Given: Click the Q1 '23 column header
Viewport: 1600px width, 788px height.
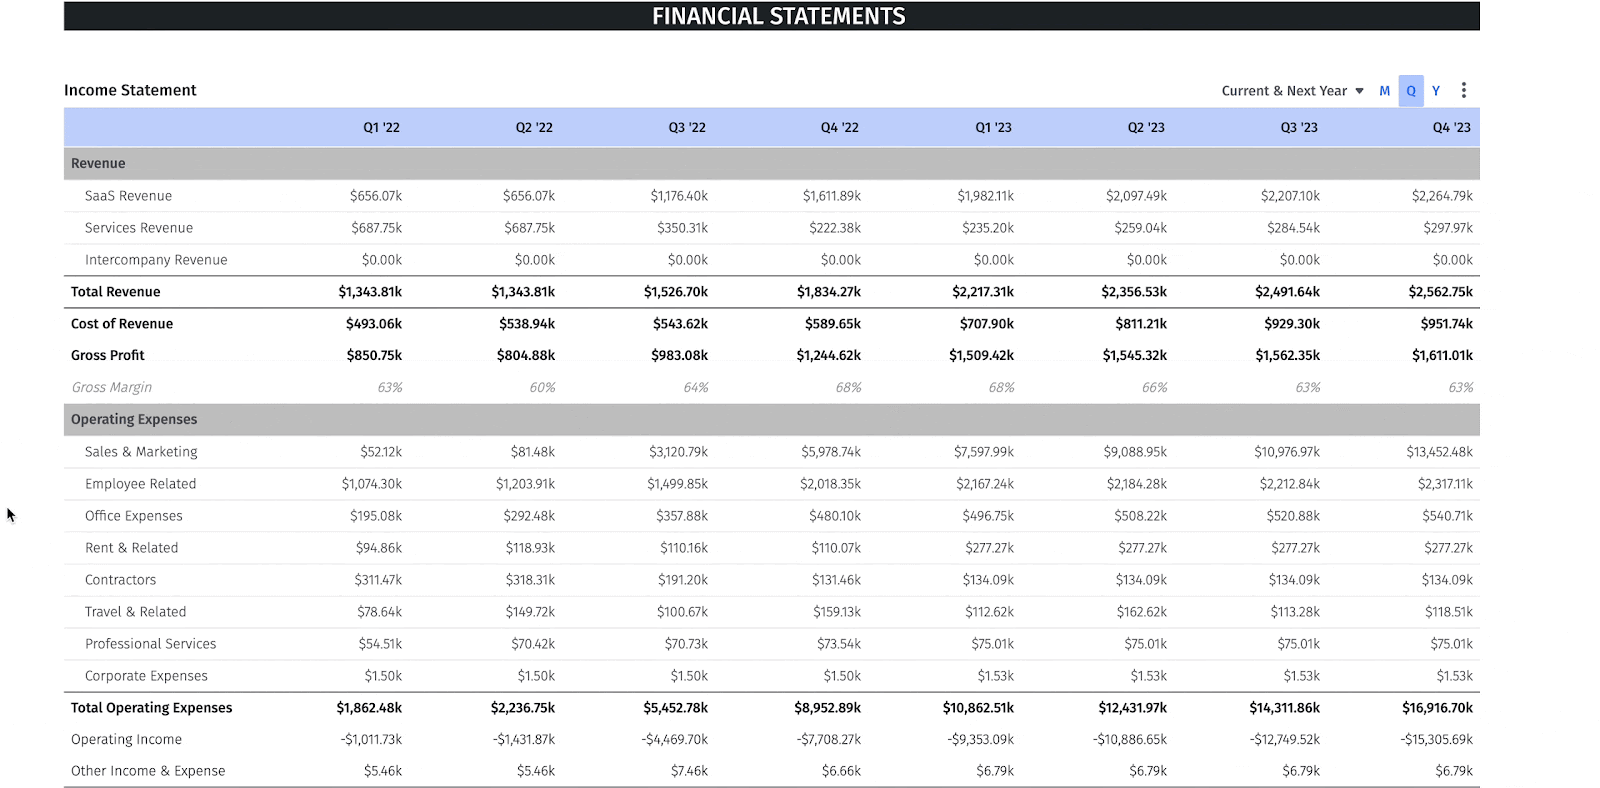Looking at the screenshot, I should click(993, 128).
